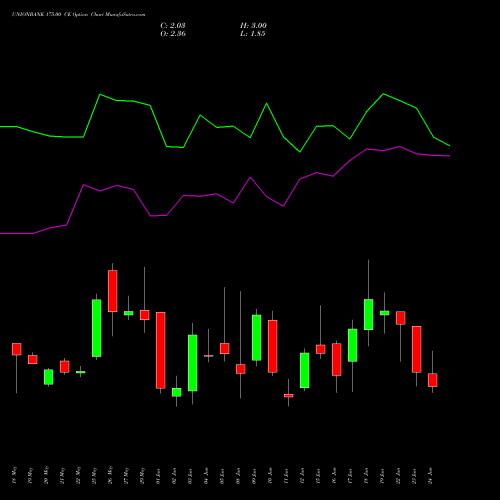500x500 pixels.
Task: Select the green candle above 12 Jun
Action: point(305,370)
